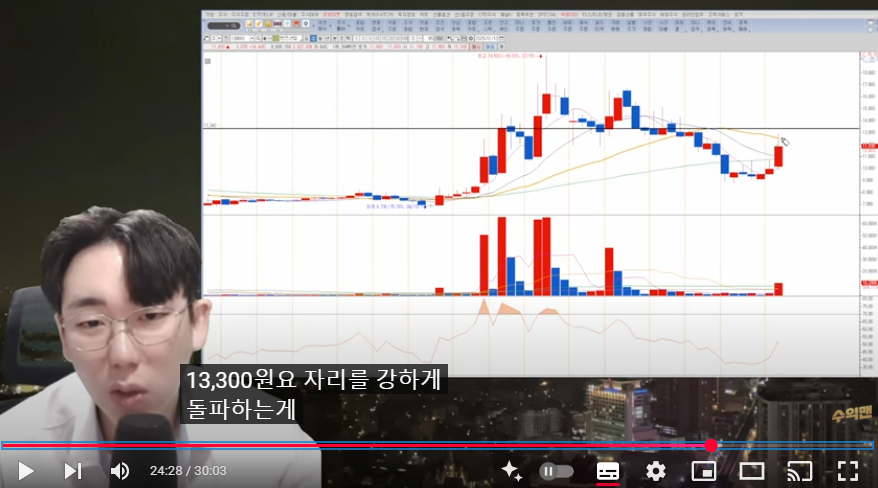Open the stock code dropdown arrow
The image size is (878, 488).
pyautogui.click(x=253, y=38)
